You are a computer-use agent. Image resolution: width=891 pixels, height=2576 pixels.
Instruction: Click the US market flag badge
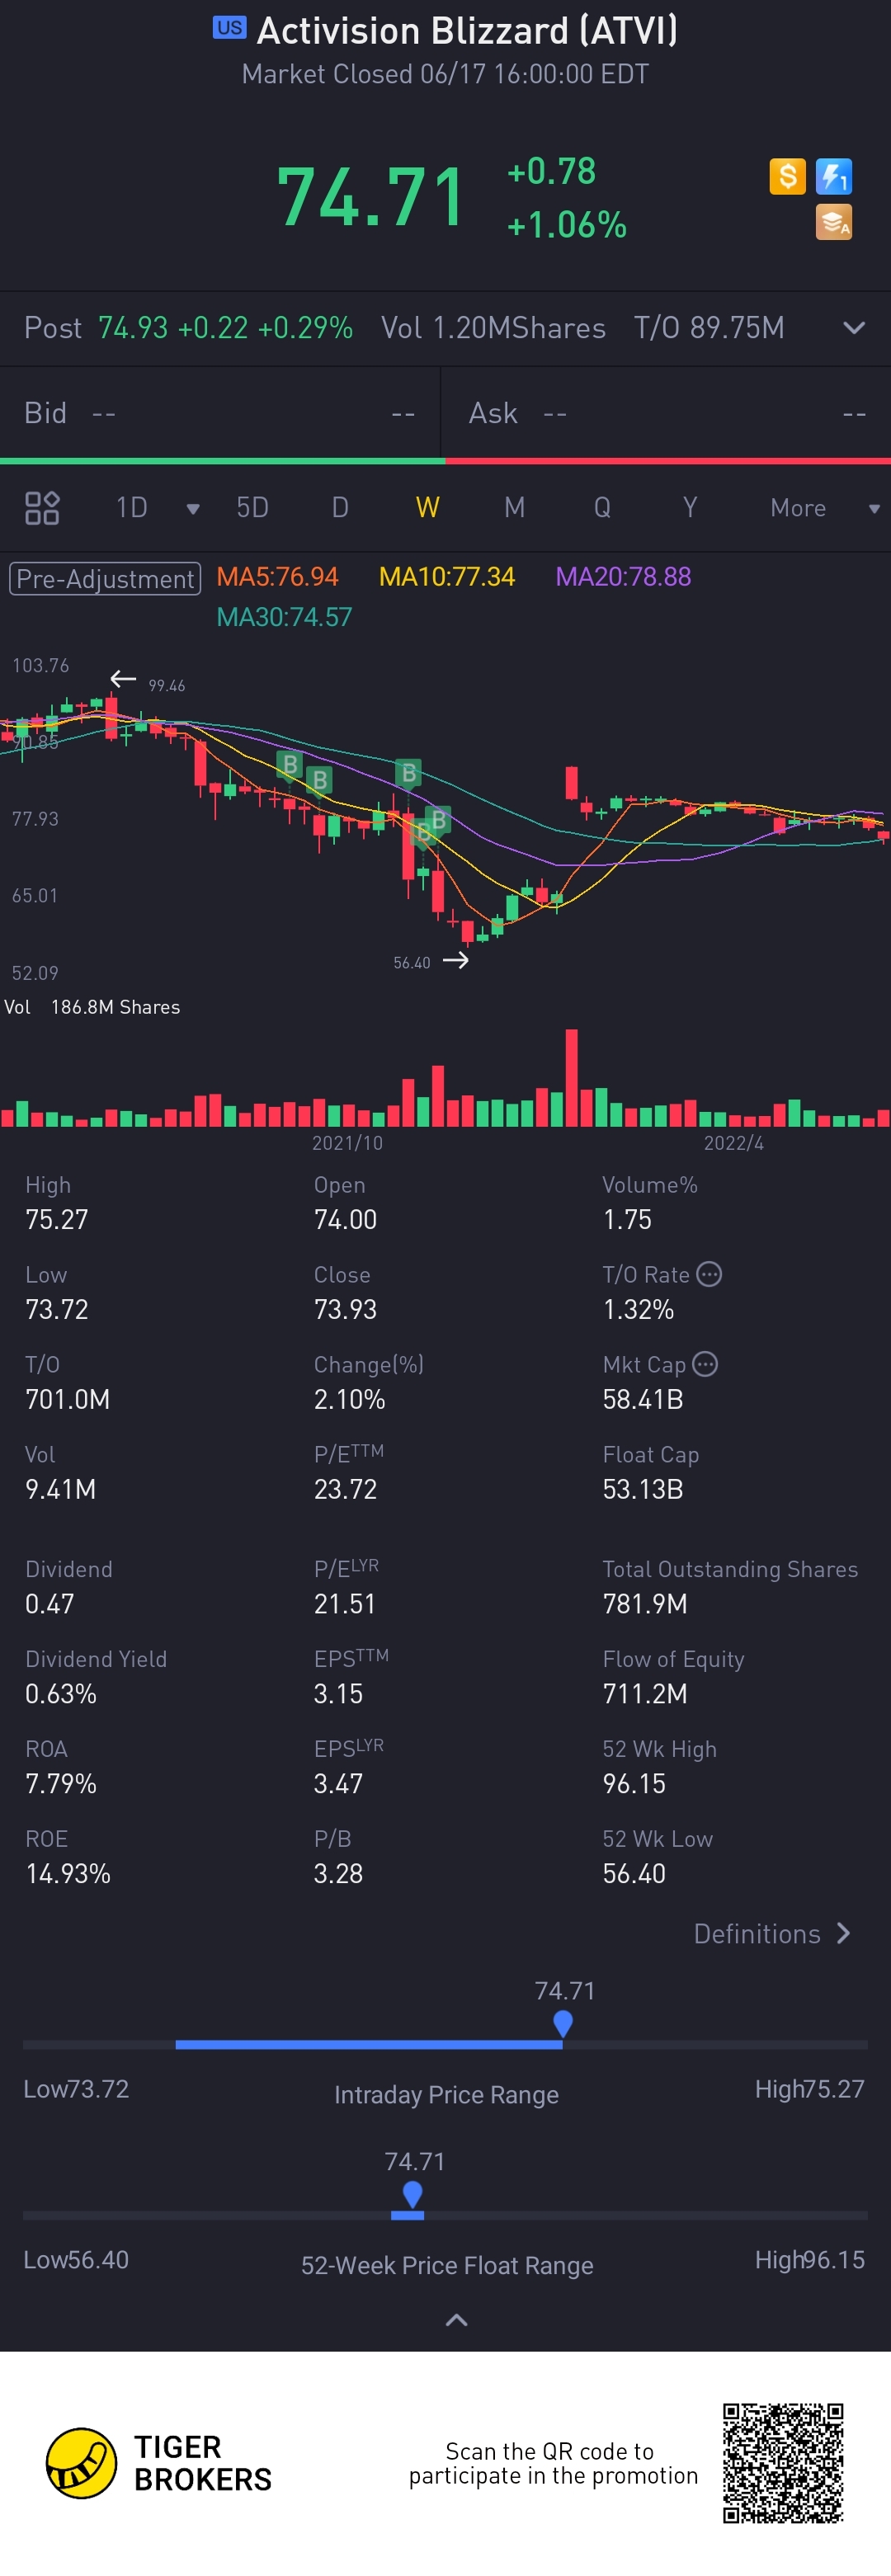point(229,28)
